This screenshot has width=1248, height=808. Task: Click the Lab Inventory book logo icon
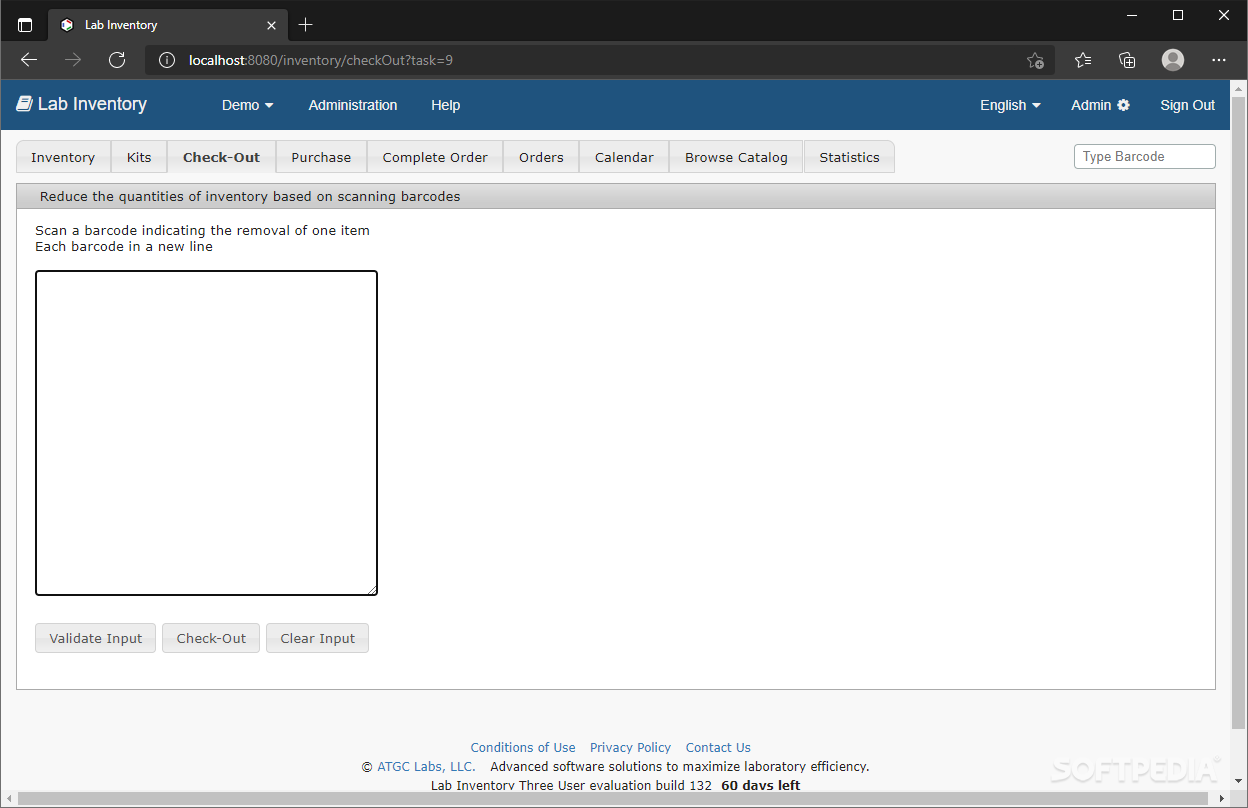[25, 104]
